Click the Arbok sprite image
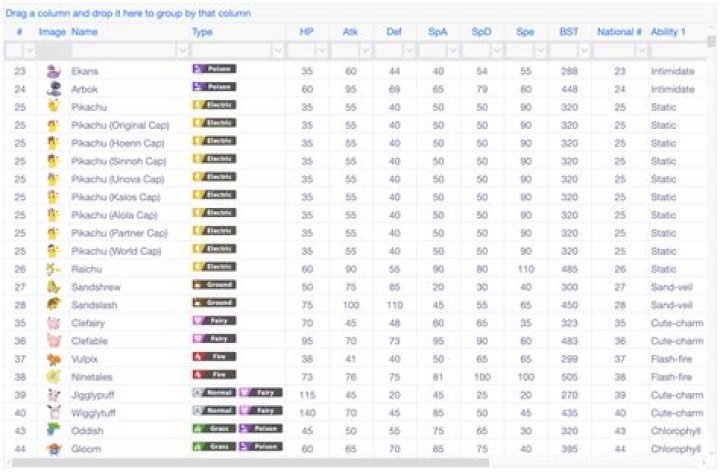This screenshot has height=472, width=720. pos(54,89)
